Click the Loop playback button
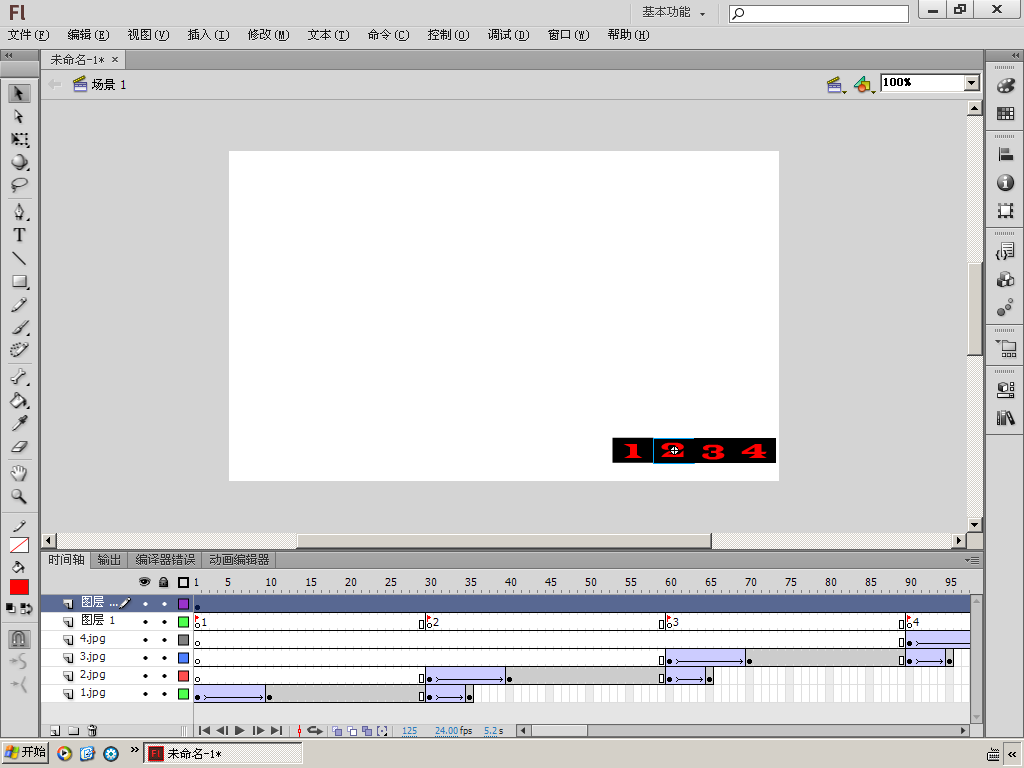The image size is (1024, 768). coord(315,731)
